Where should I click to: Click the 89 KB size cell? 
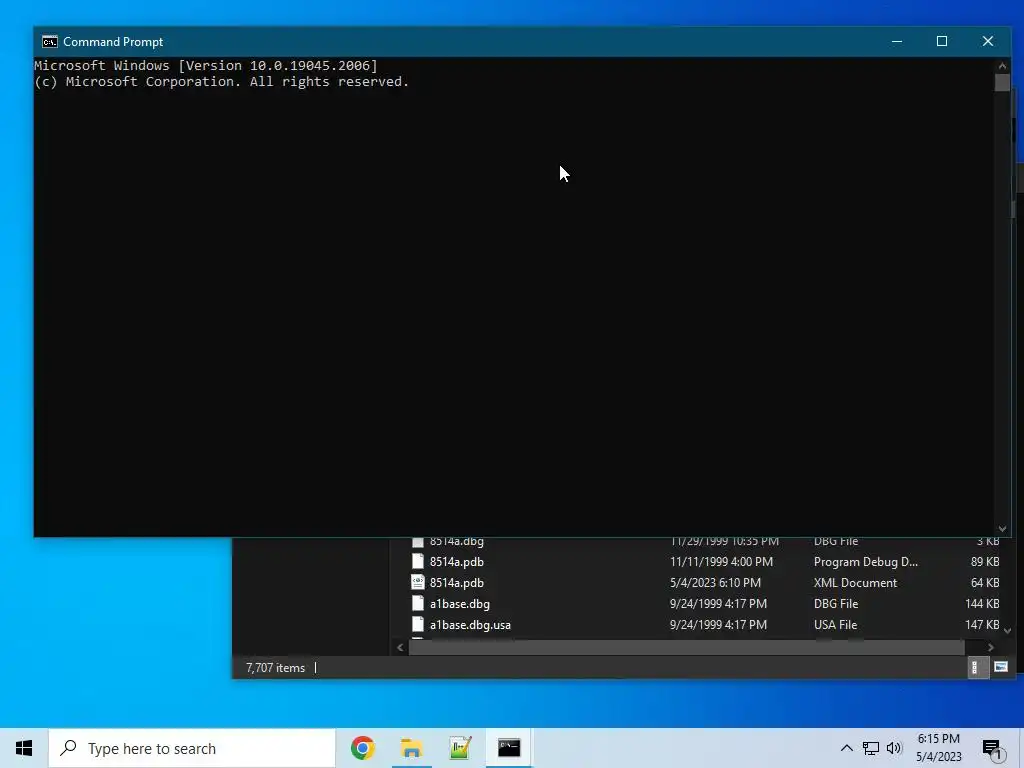click(985, 562)
